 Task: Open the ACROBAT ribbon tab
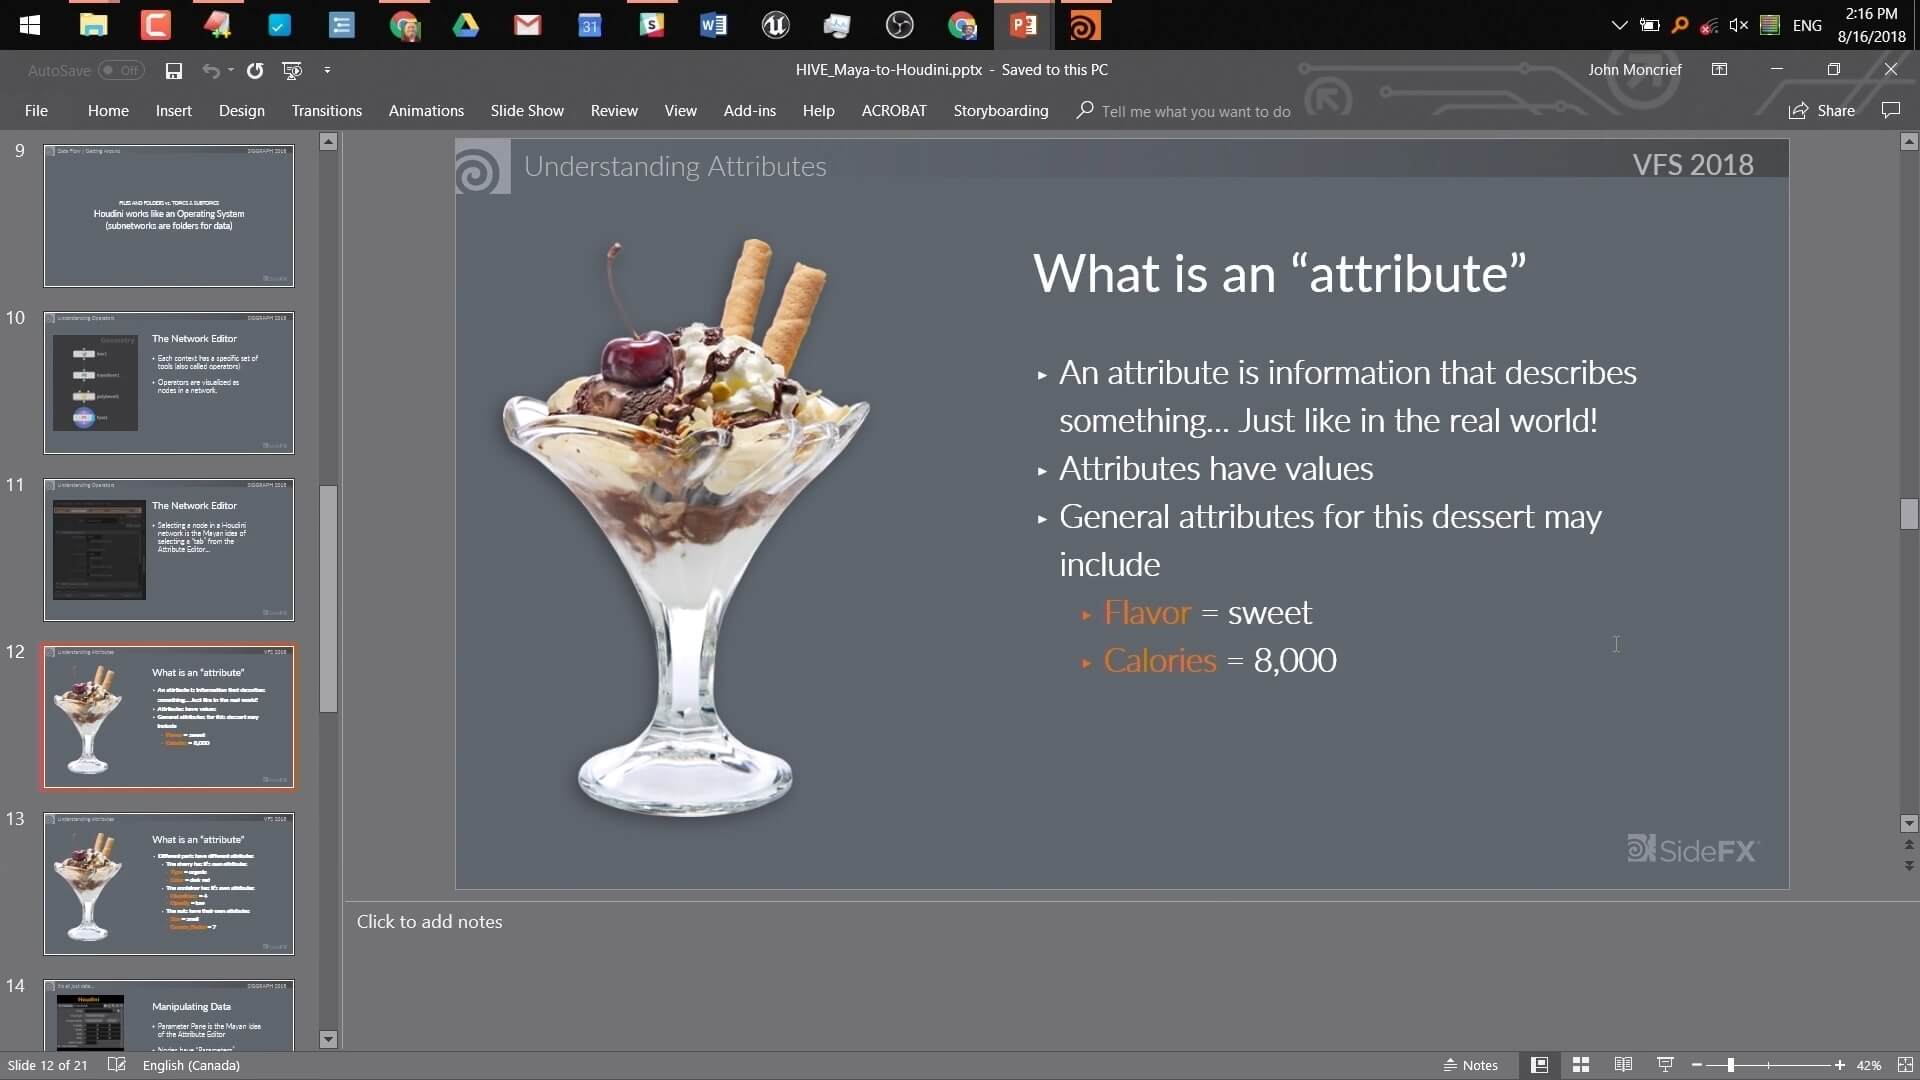pos(894,111)
